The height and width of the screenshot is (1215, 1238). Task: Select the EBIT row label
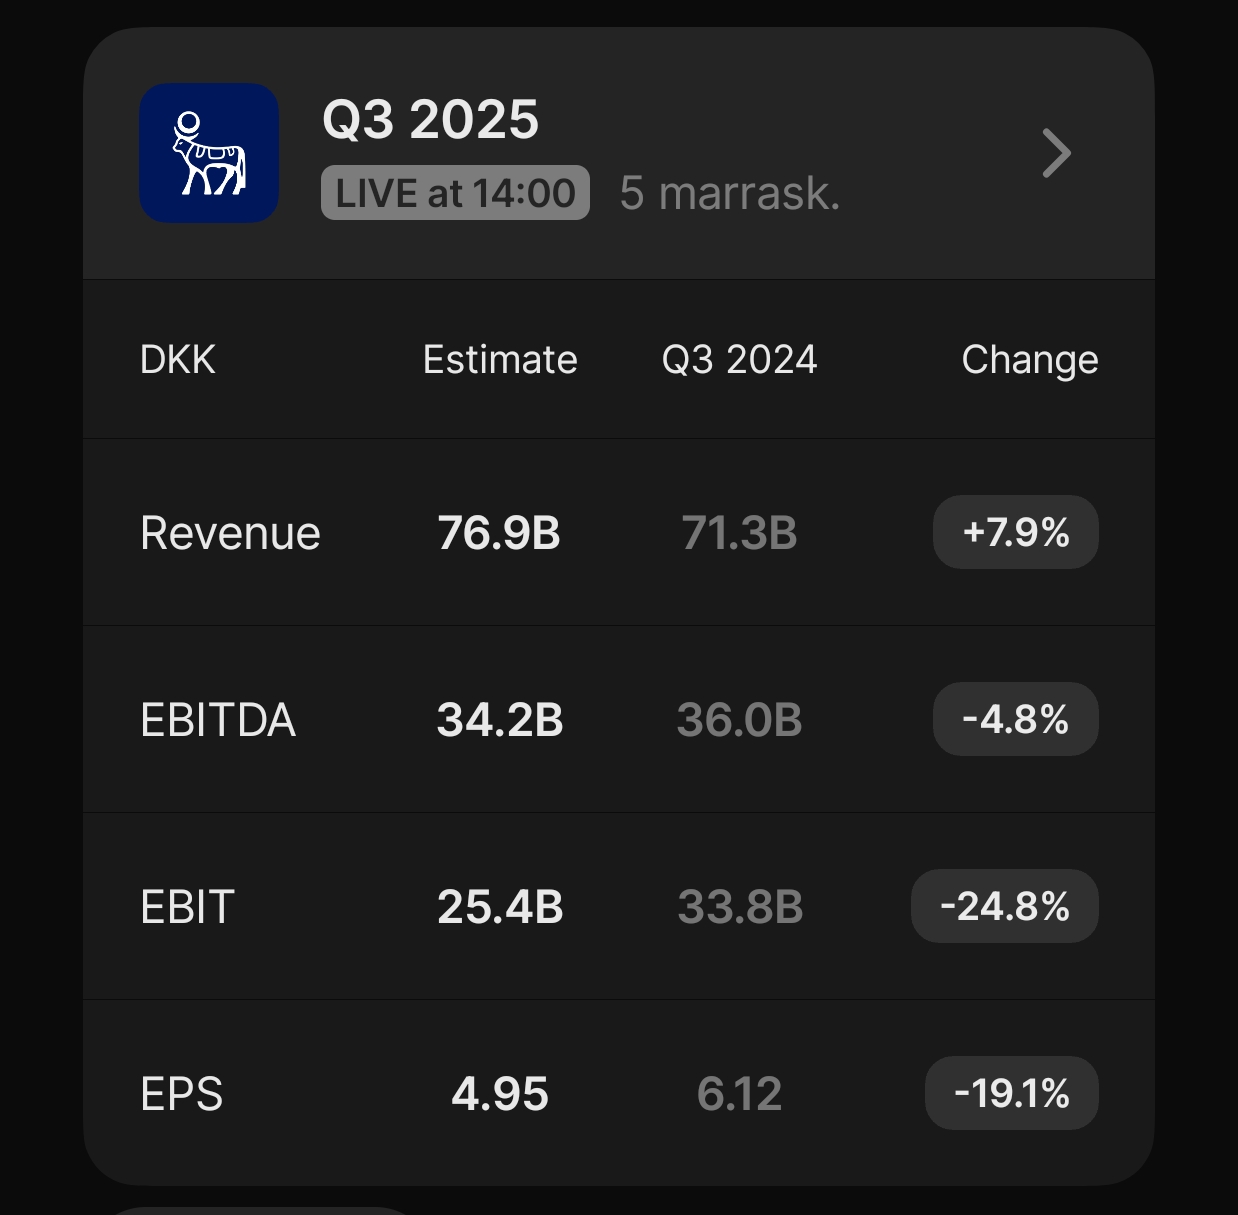188,907
